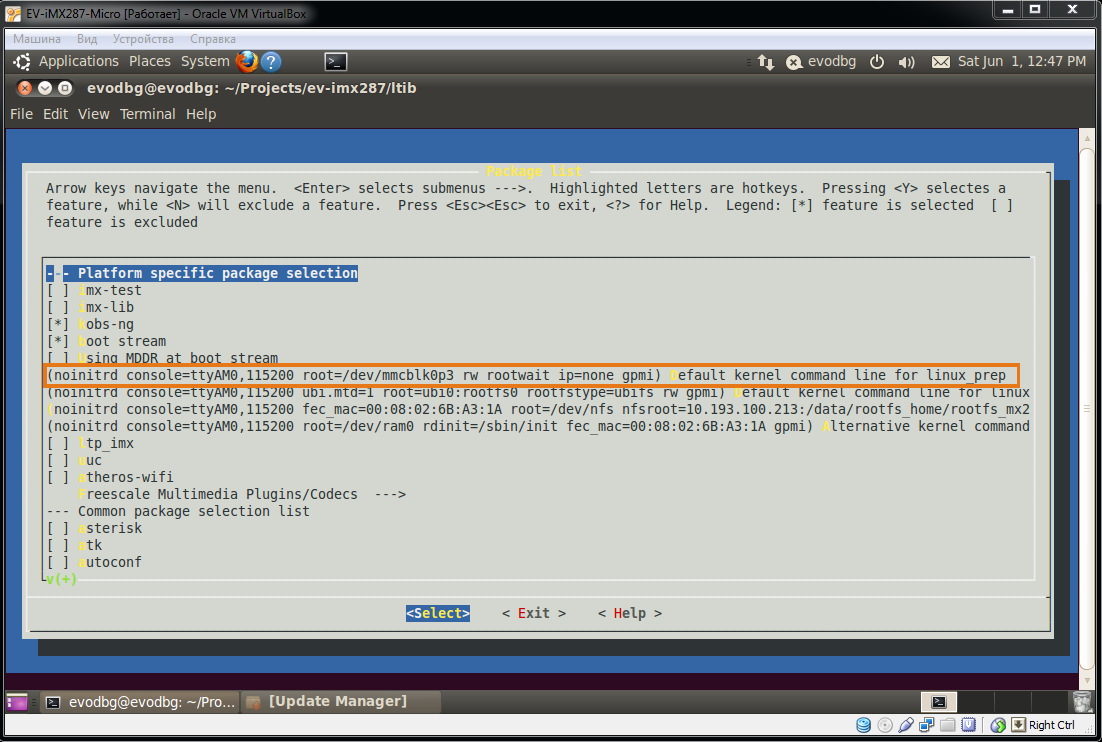The height and width of the screenshot is (742, 1102).
Task: Toggle the imx-test package checkbox
Action: pyautogui.click(x=58, y=290)
